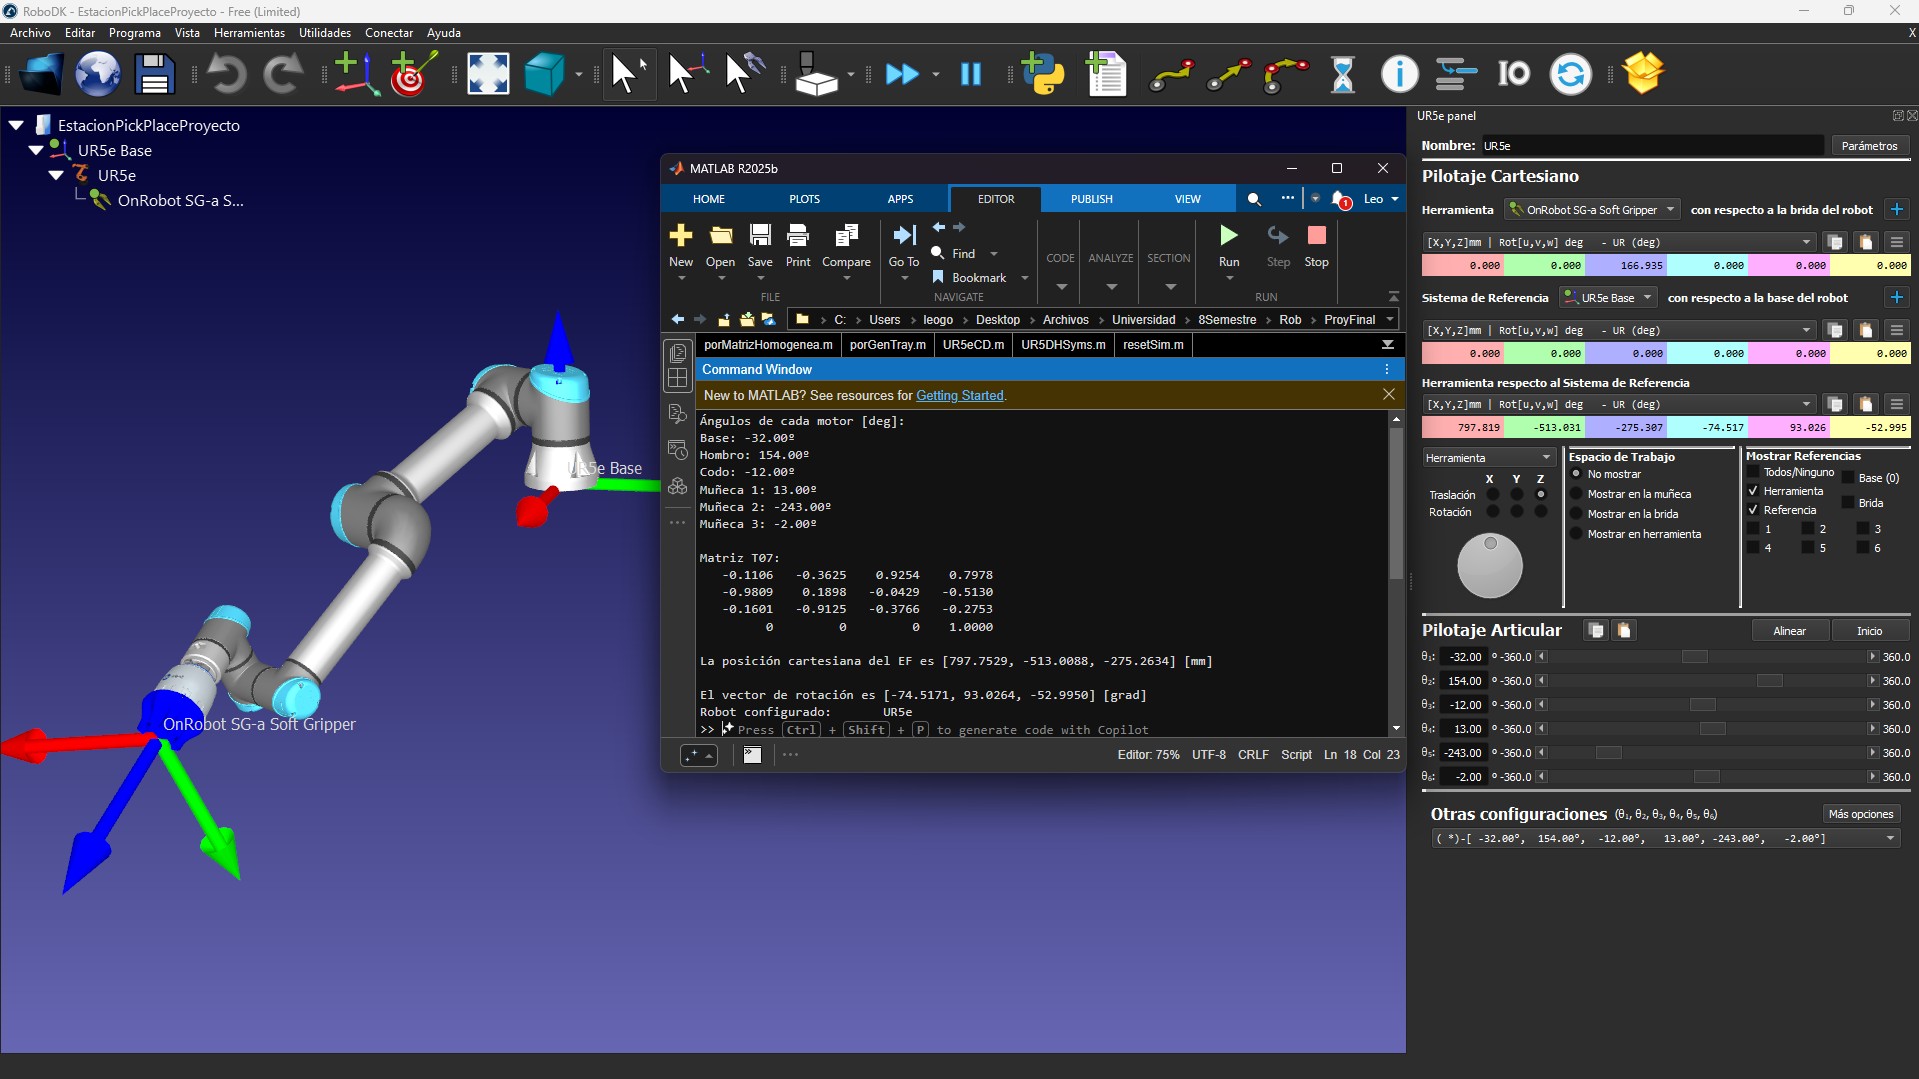The image size is (1919, 1079).
Task: Enable Brida reference checkbox
Action: point(1847,503)
